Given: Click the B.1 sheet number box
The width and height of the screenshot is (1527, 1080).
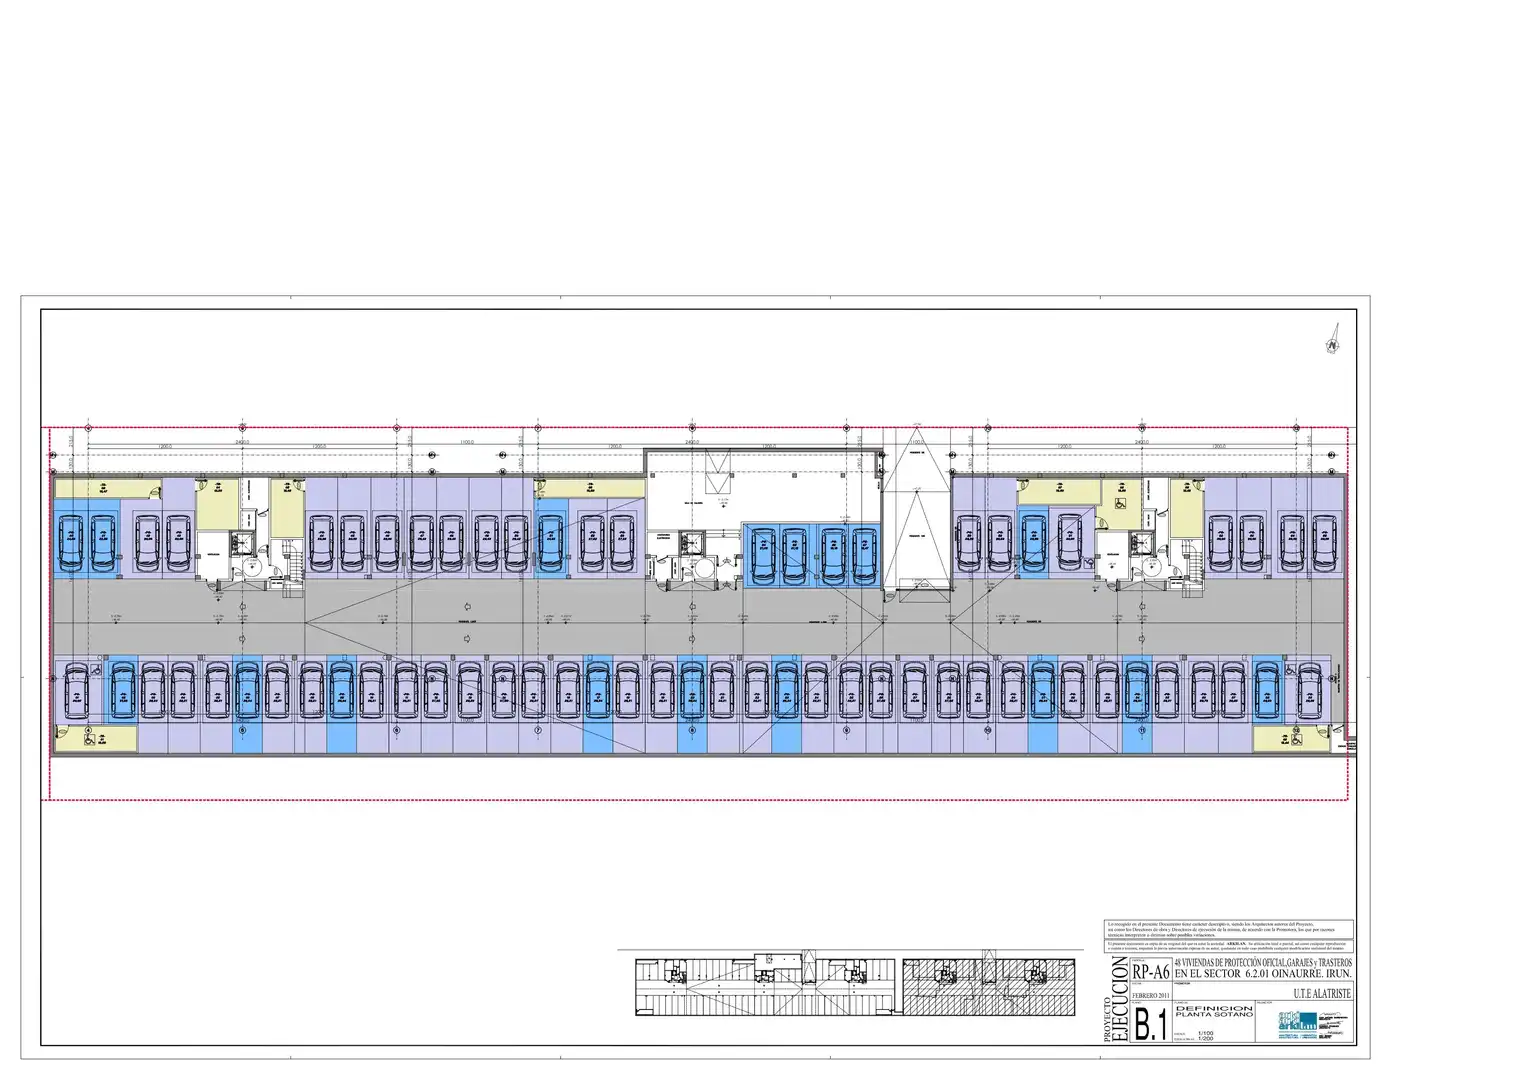Looking at the screenshot, I should 1150,1024.
